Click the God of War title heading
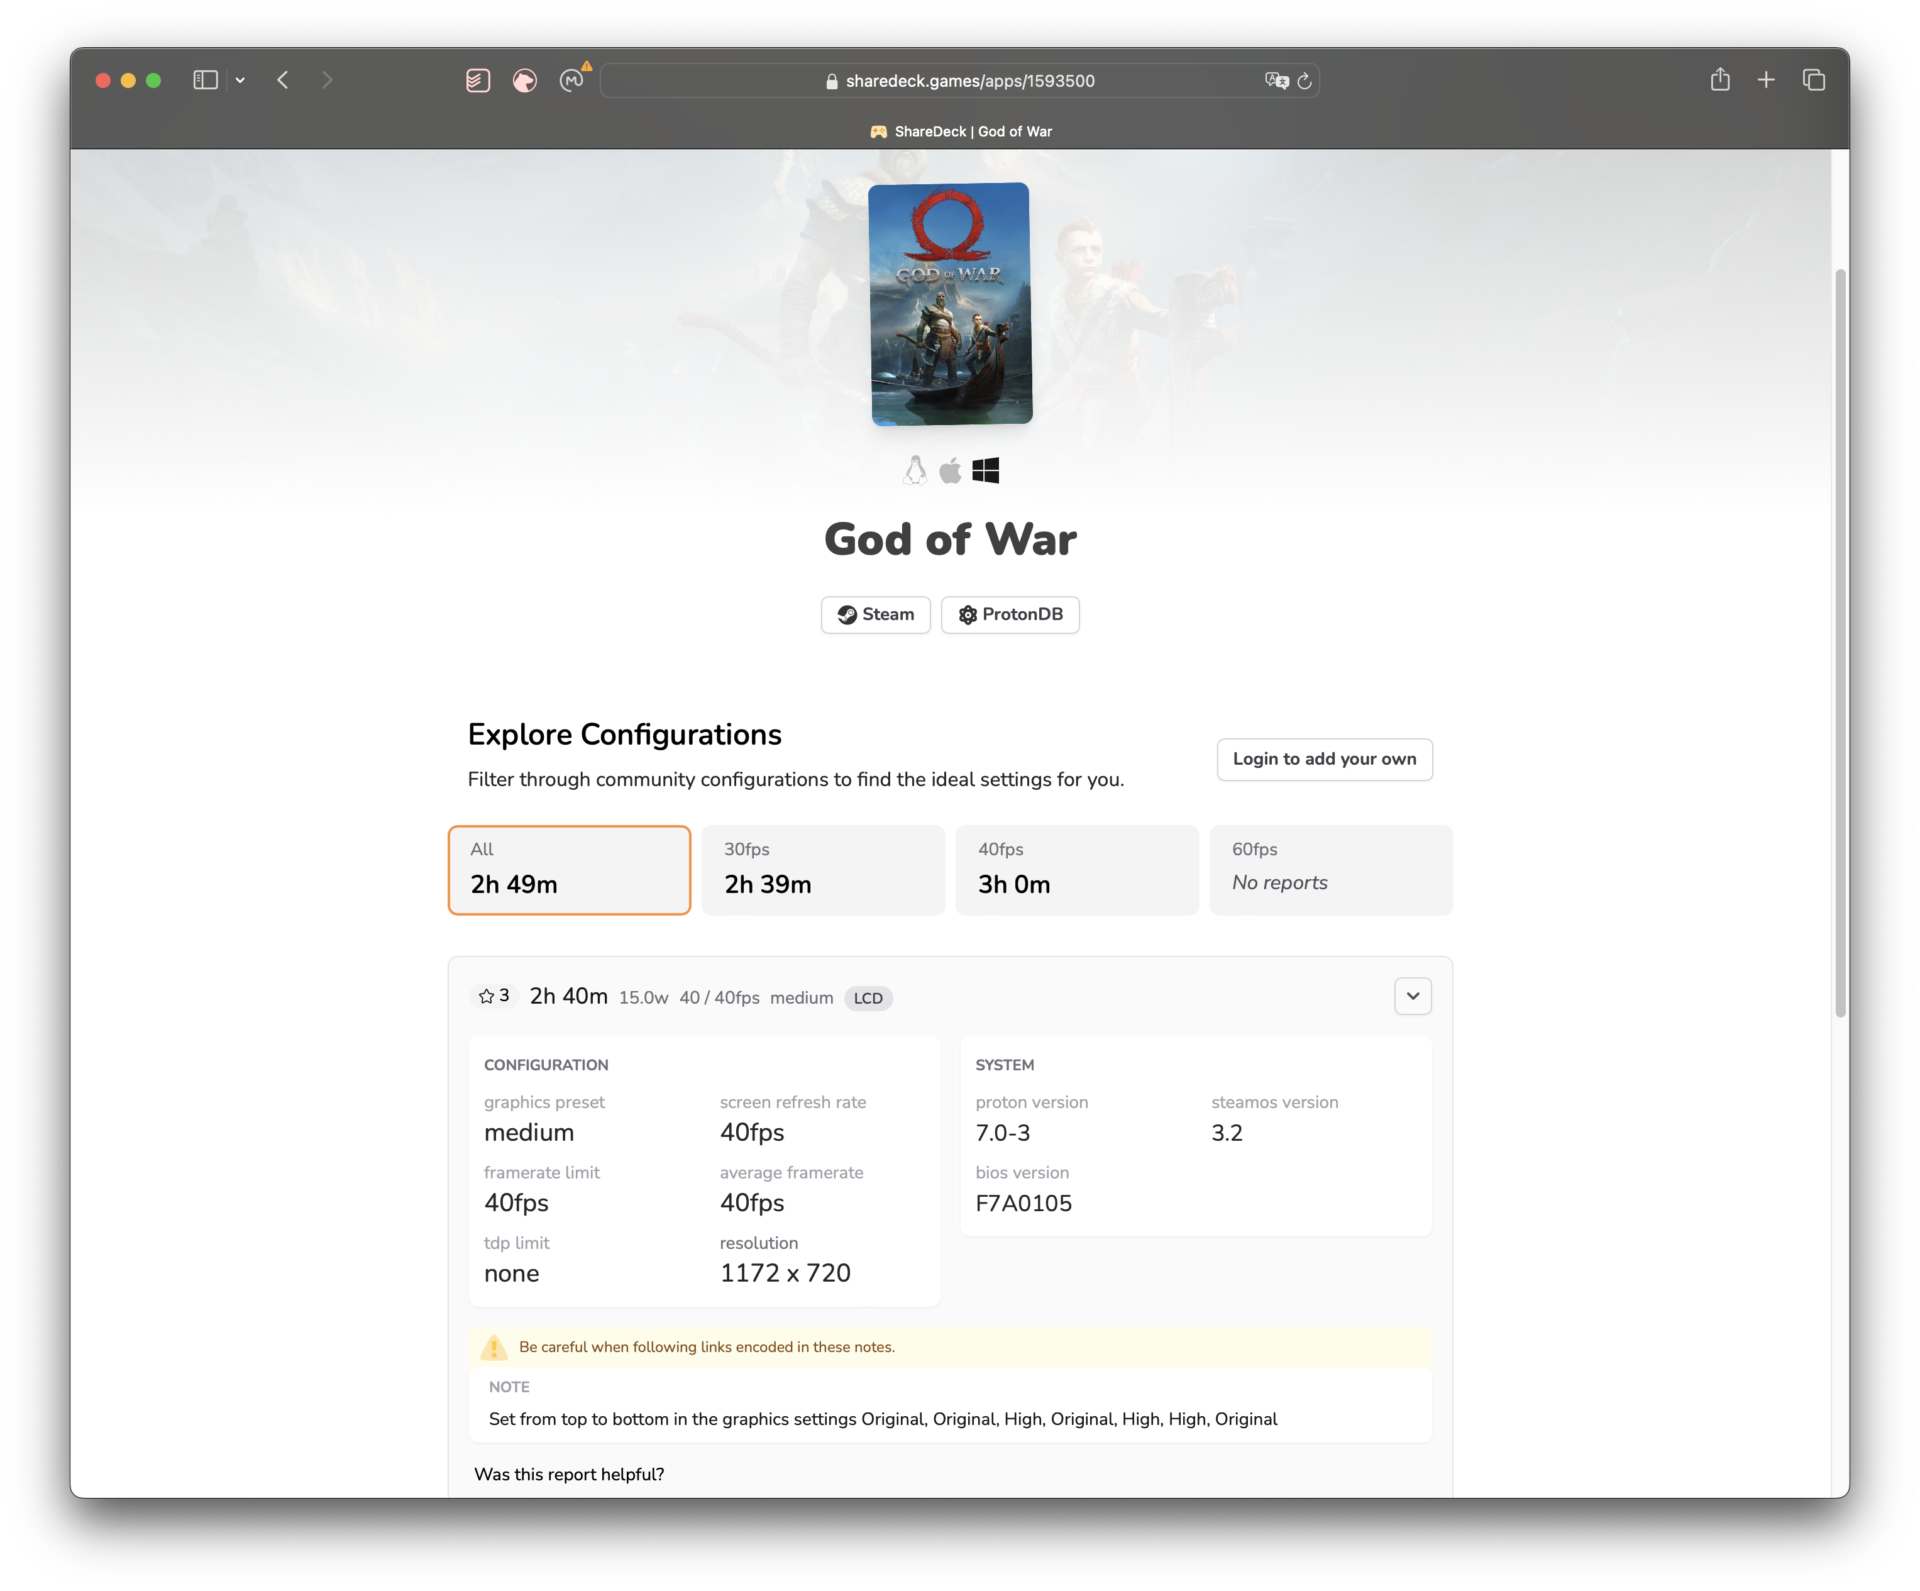This screenshot has width=1920, height=1591. coord(950,539)
